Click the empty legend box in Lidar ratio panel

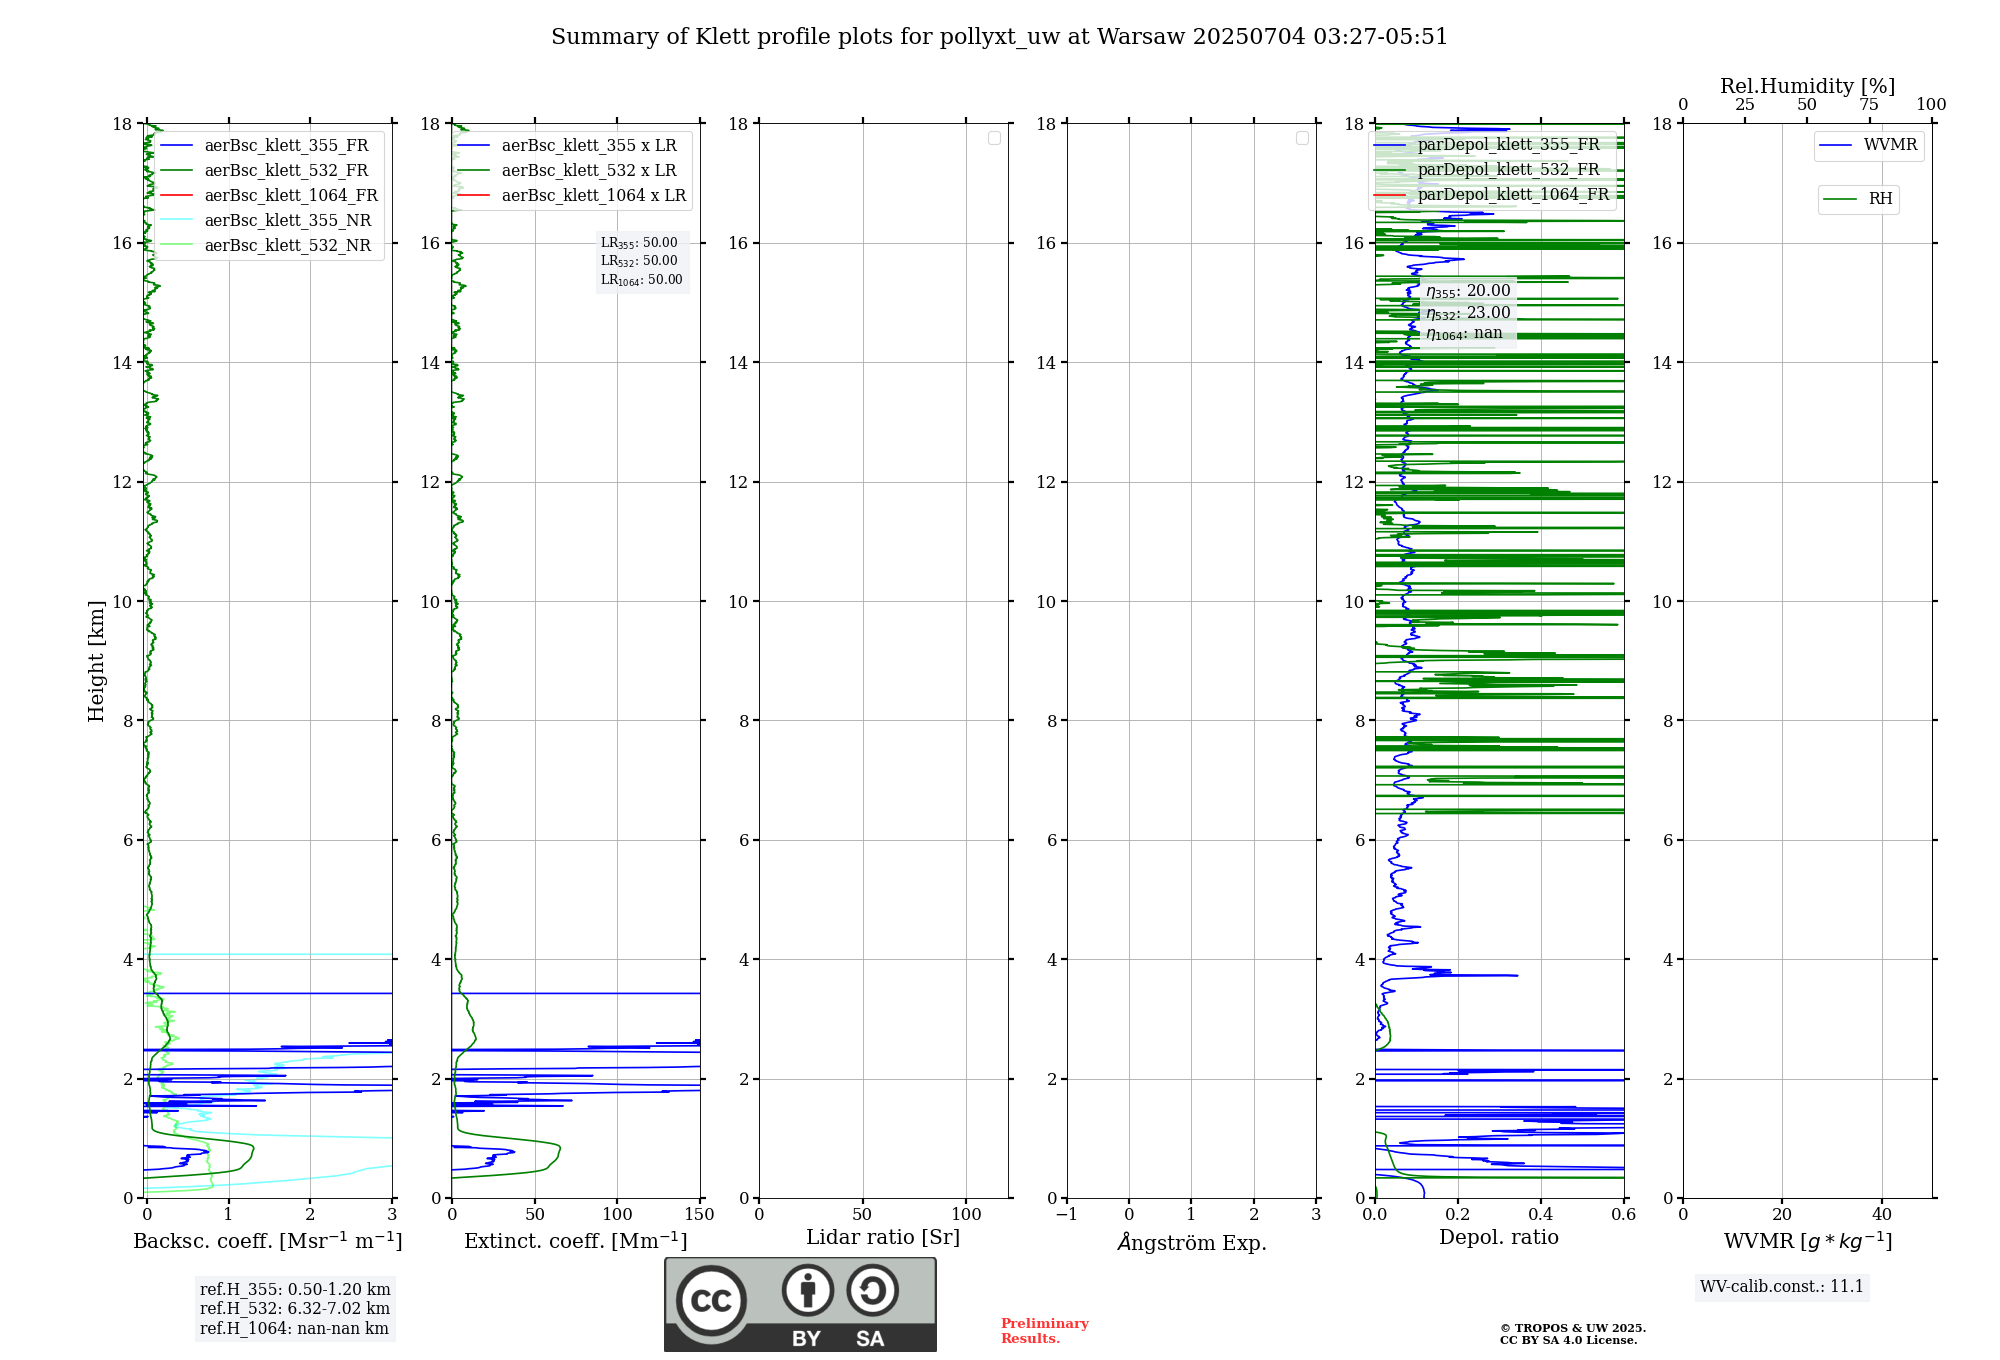[994, 138]
